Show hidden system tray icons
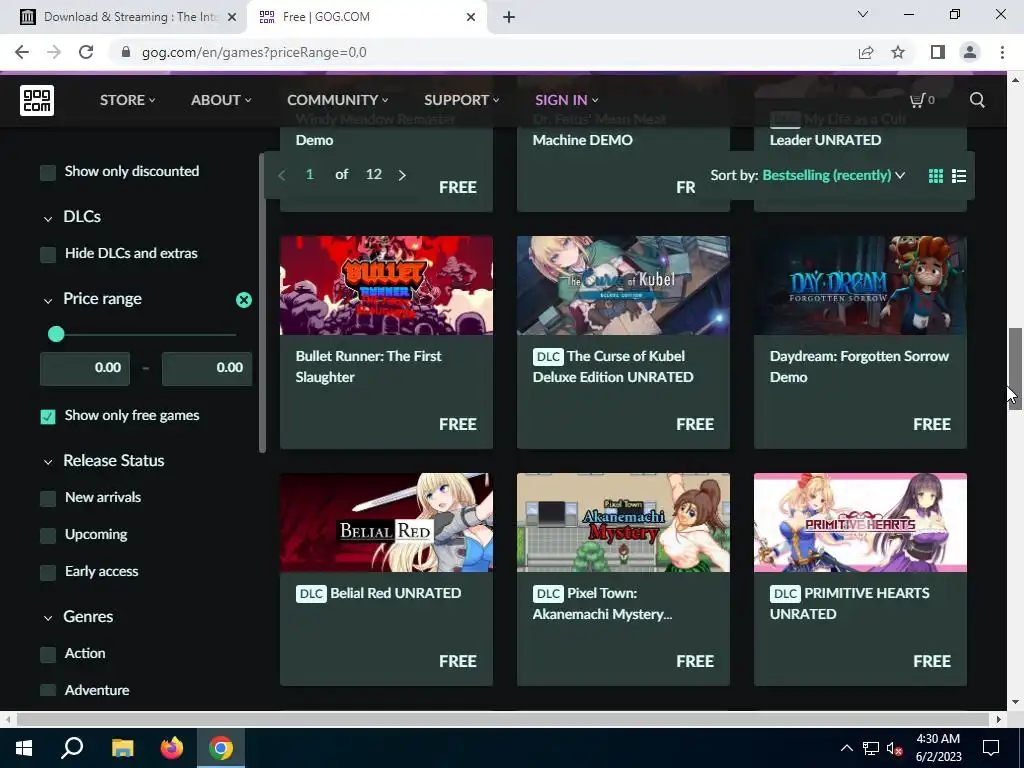Image resolution: width=1024 pixels, height=768 pixels. click(x=846, y=748)
